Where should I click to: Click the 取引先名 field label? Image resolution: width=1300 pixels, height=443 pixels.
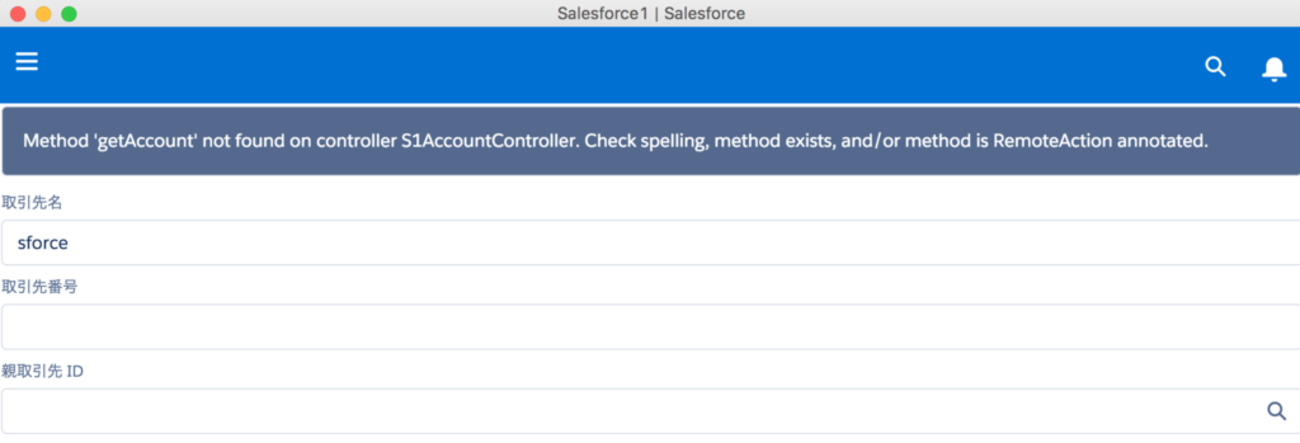point(33,203)
